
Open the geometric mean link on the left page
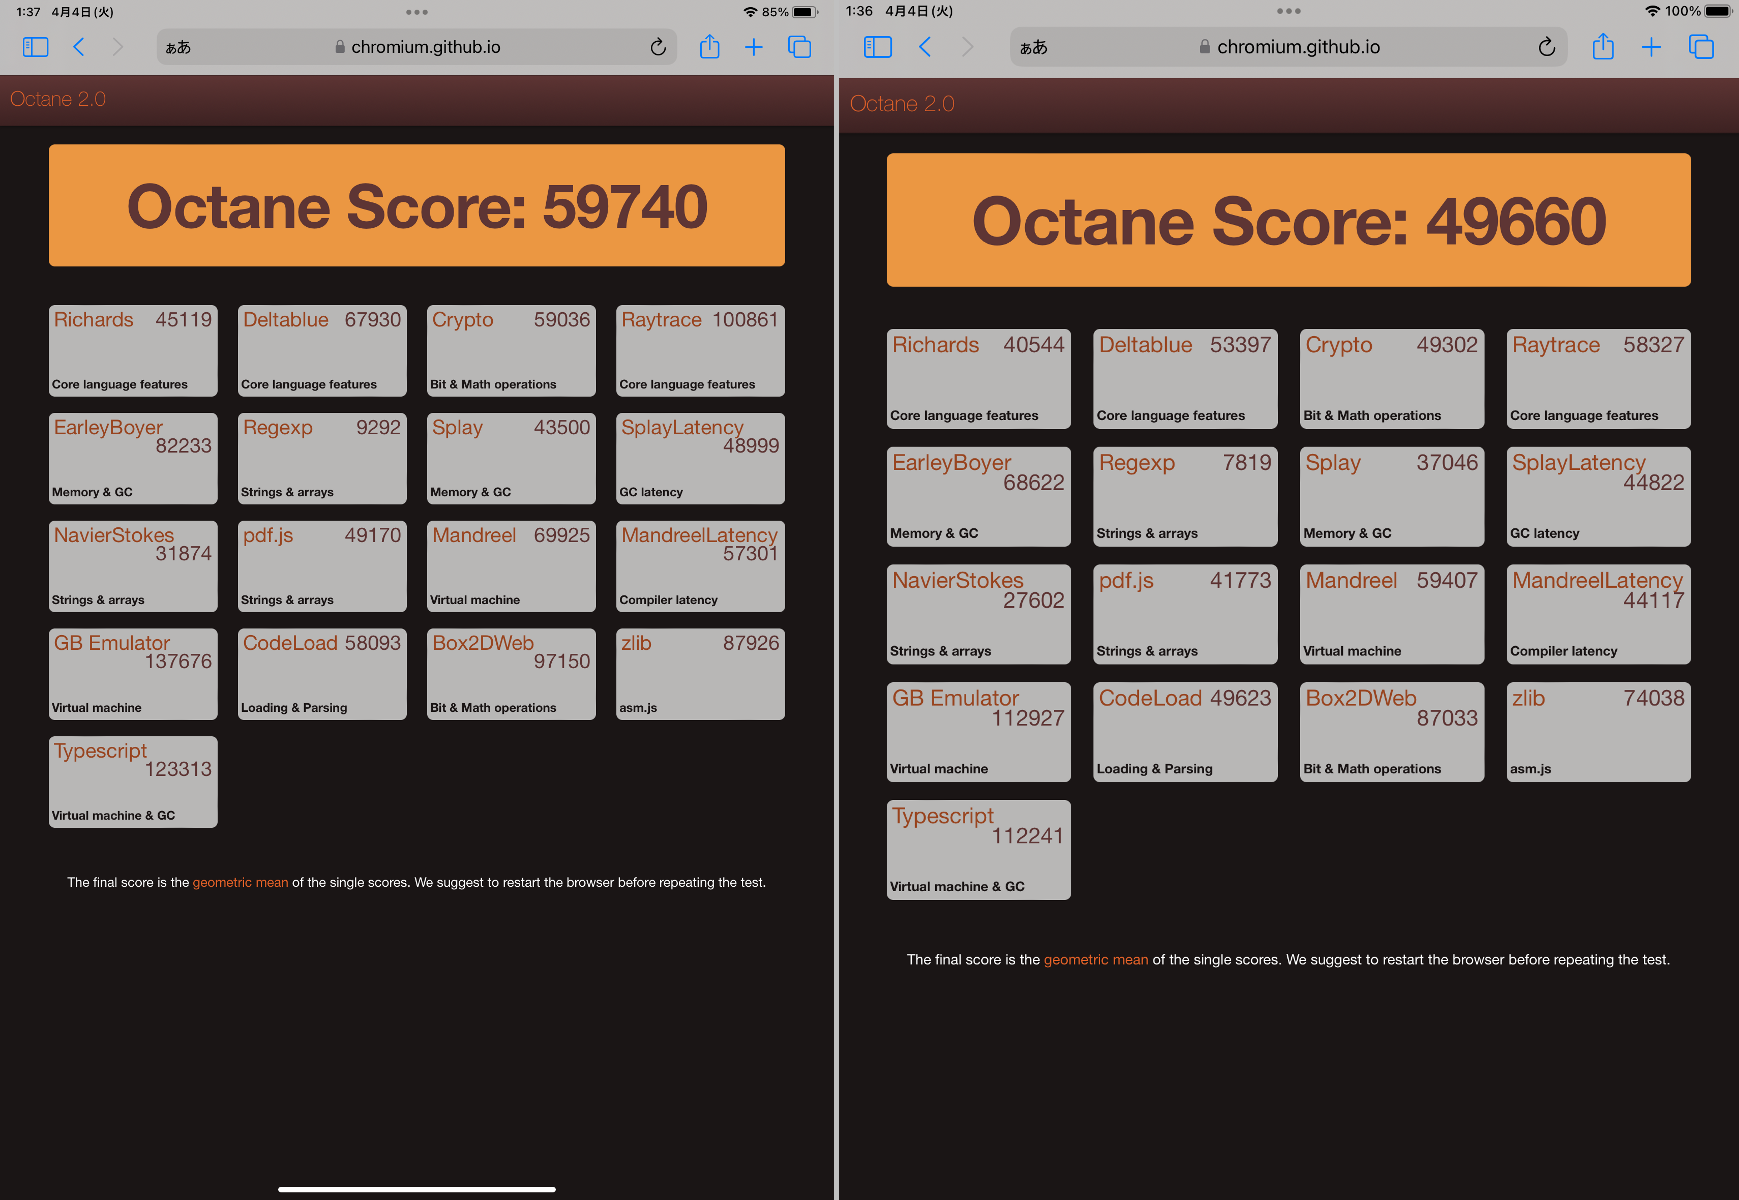tap(240, 882)
